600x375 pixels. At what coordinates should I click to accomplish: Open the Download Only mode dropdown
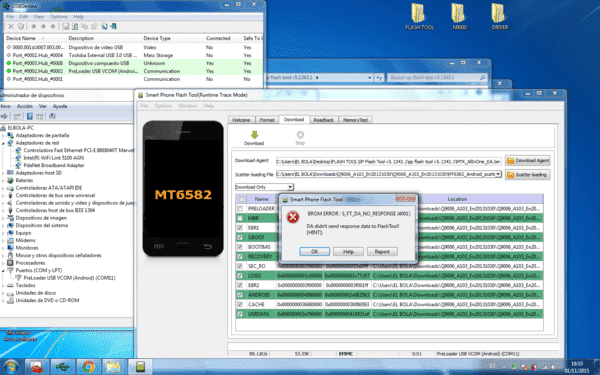point(290,187)
